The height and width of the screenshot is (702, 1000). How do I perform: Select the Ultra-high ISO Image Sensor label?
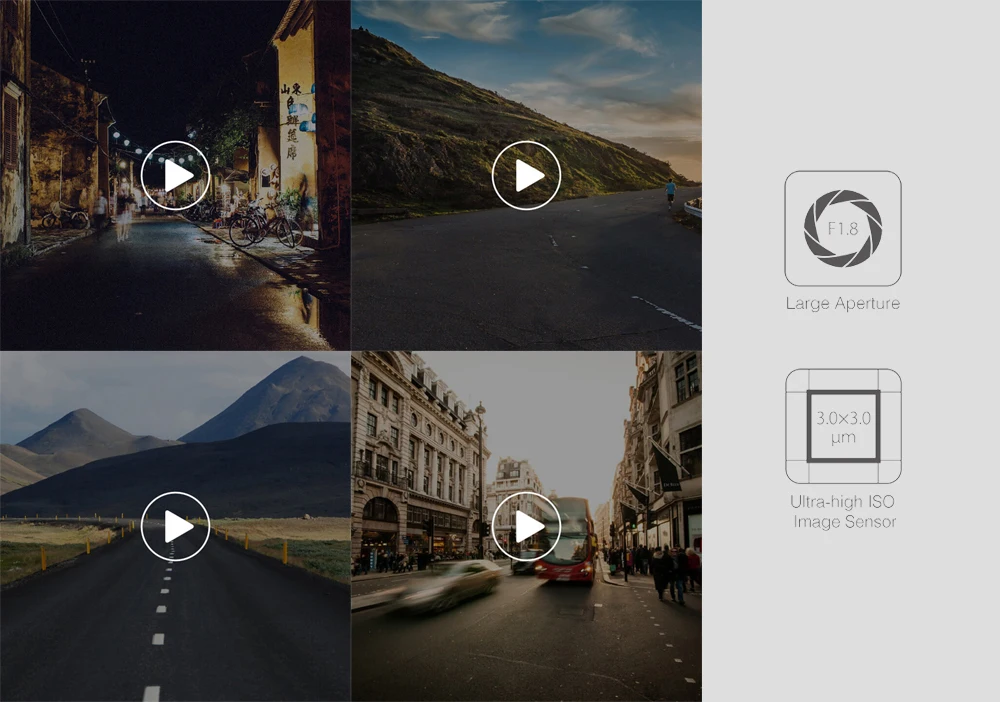(x=844, y=512)
